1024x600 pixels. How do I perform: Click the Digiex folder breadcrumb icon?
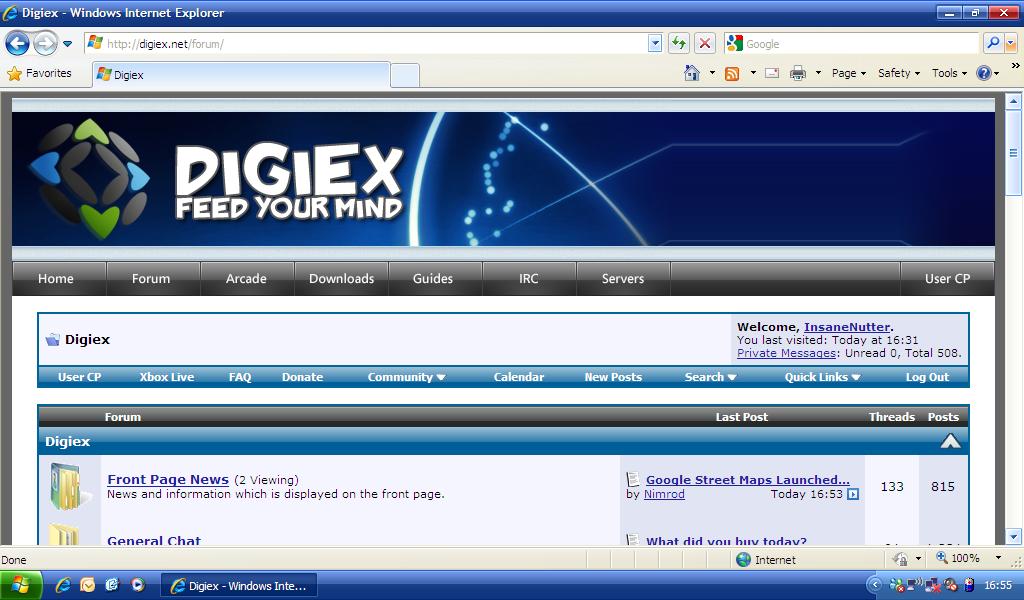[x=52, y=339]
